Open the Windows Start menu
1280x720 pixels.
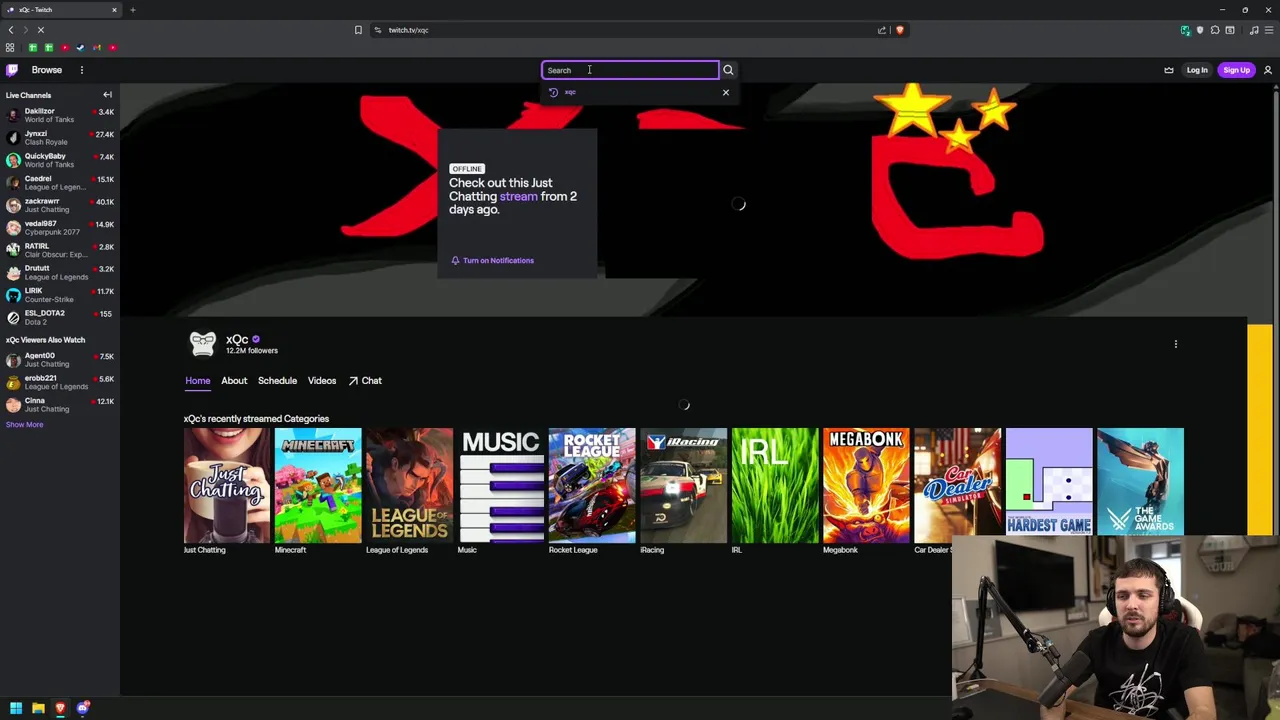[16, 708]
